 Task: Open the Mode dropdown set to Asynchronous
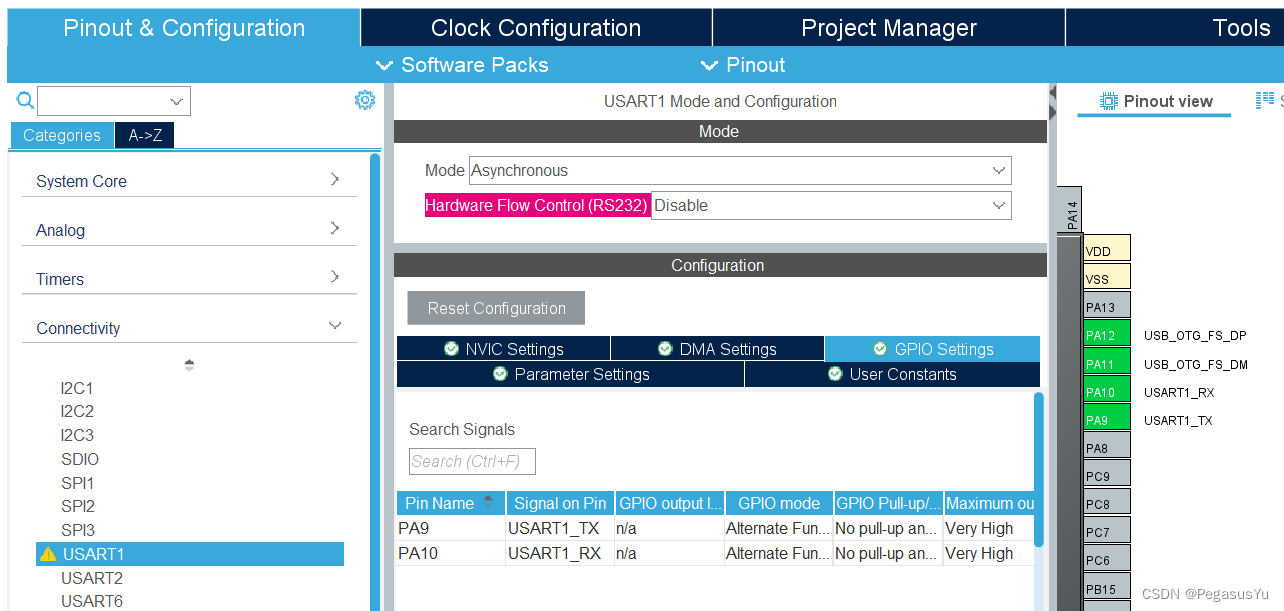740,170
